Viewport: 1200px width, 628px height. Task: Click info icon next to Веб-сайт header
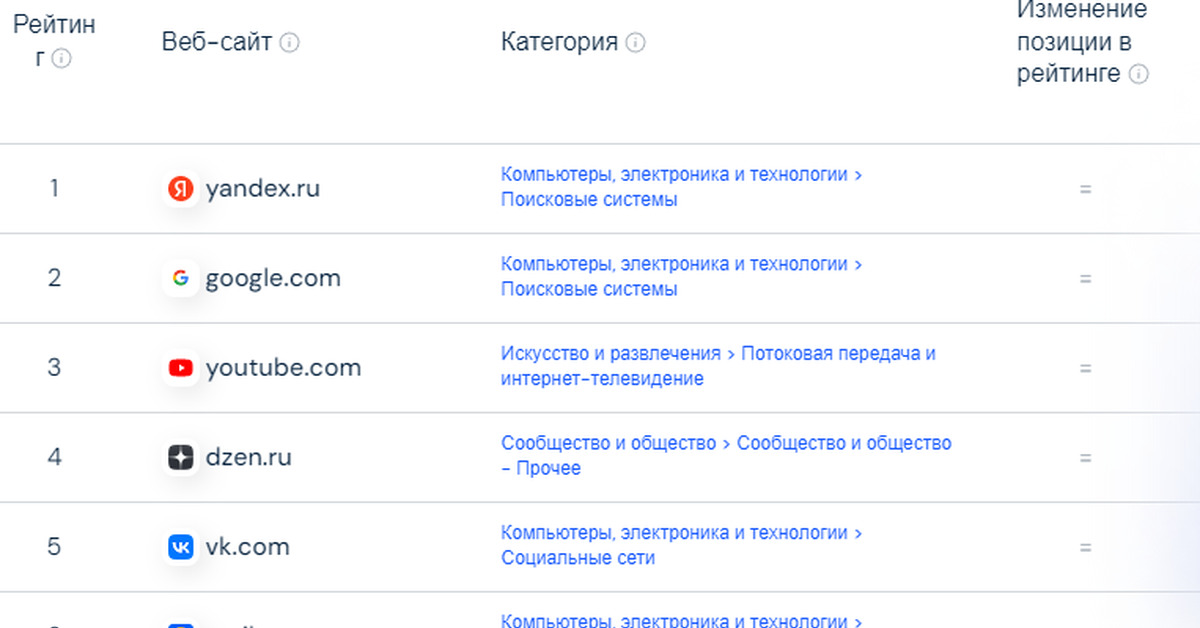coord(289,43)
